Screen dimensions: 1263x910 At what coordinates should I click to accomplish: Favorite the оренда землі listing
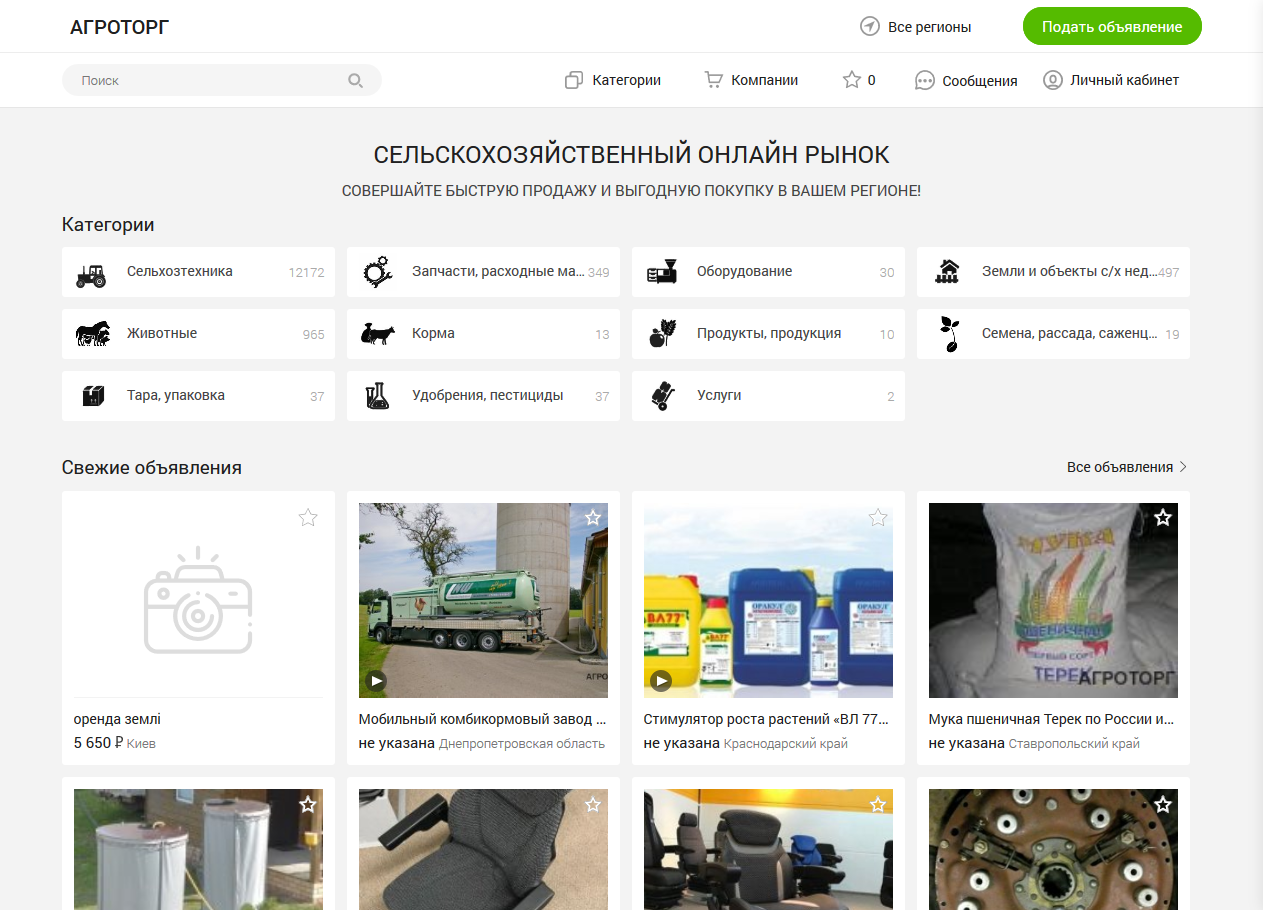[308, 517]
